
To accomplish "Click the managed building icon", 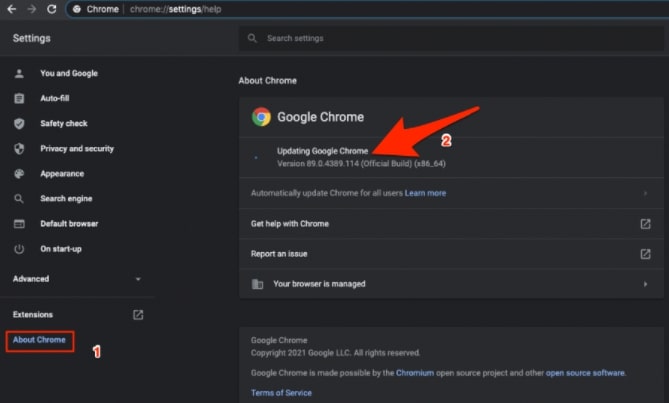I will tap(257, 284).
